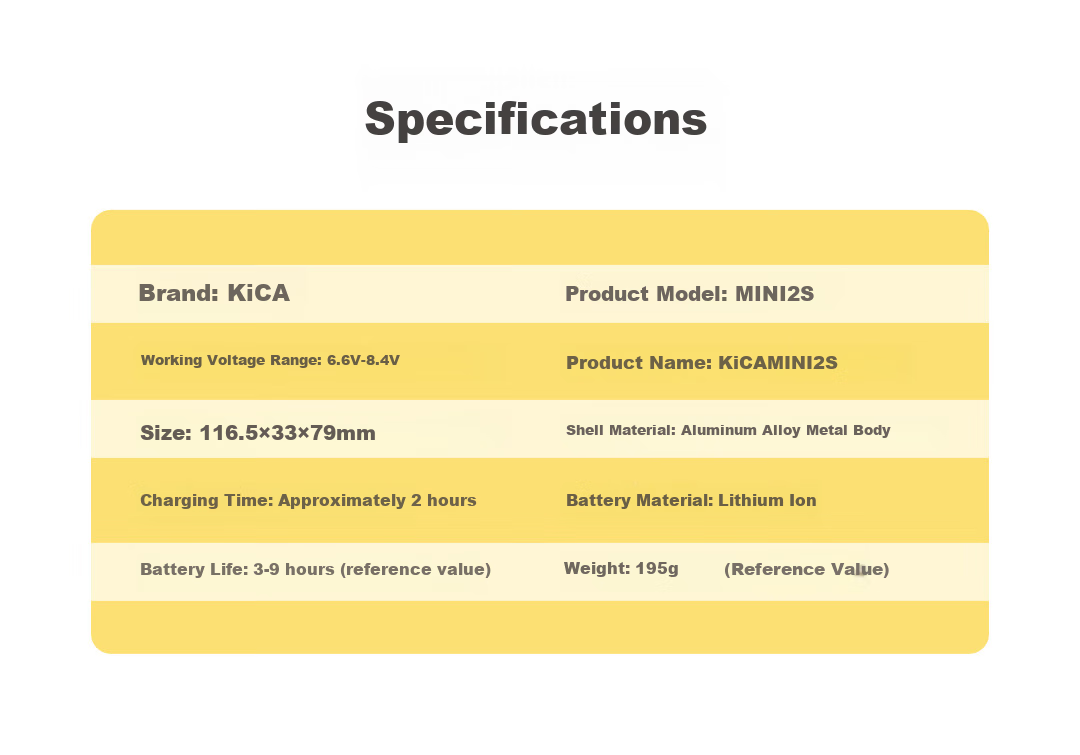Screen dimensions: 1080x755
Task: Select the Weight: 195g text
Action: point(621,569)
